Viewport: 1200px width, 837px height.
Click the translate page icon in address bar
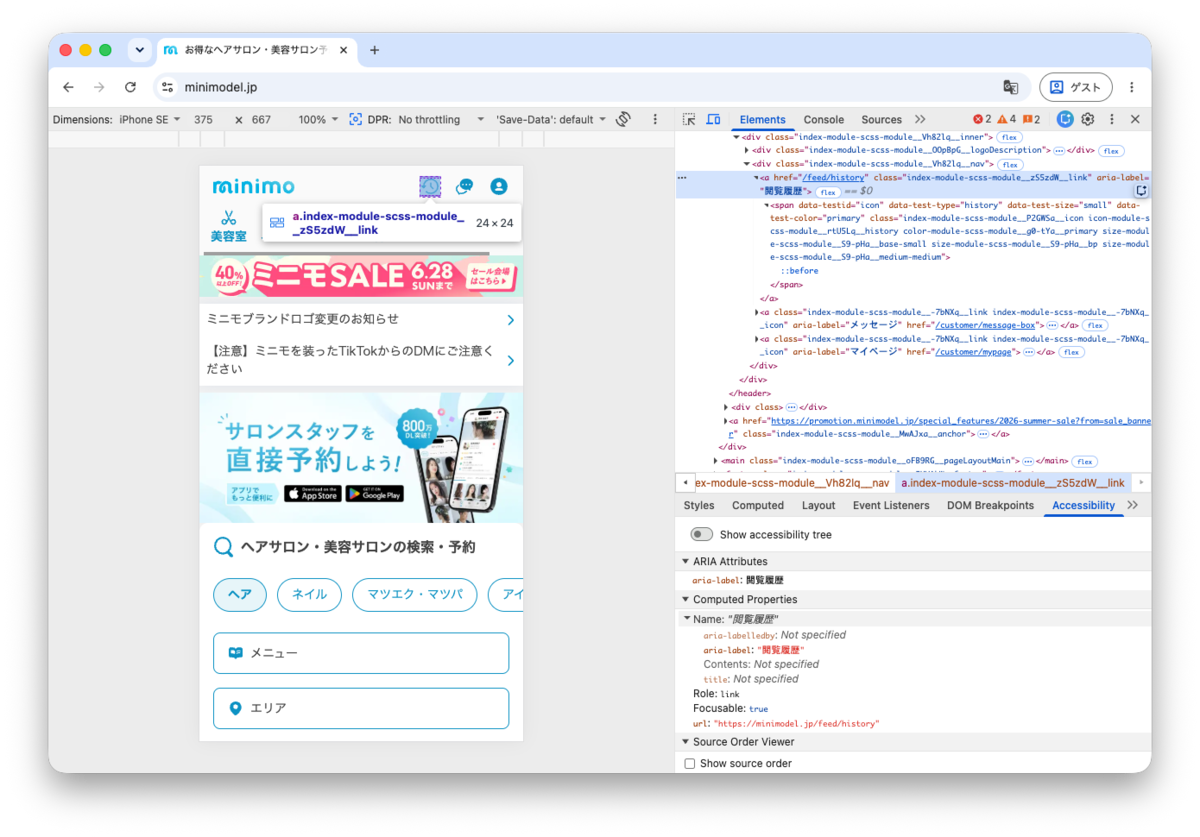pos(1011,87)
